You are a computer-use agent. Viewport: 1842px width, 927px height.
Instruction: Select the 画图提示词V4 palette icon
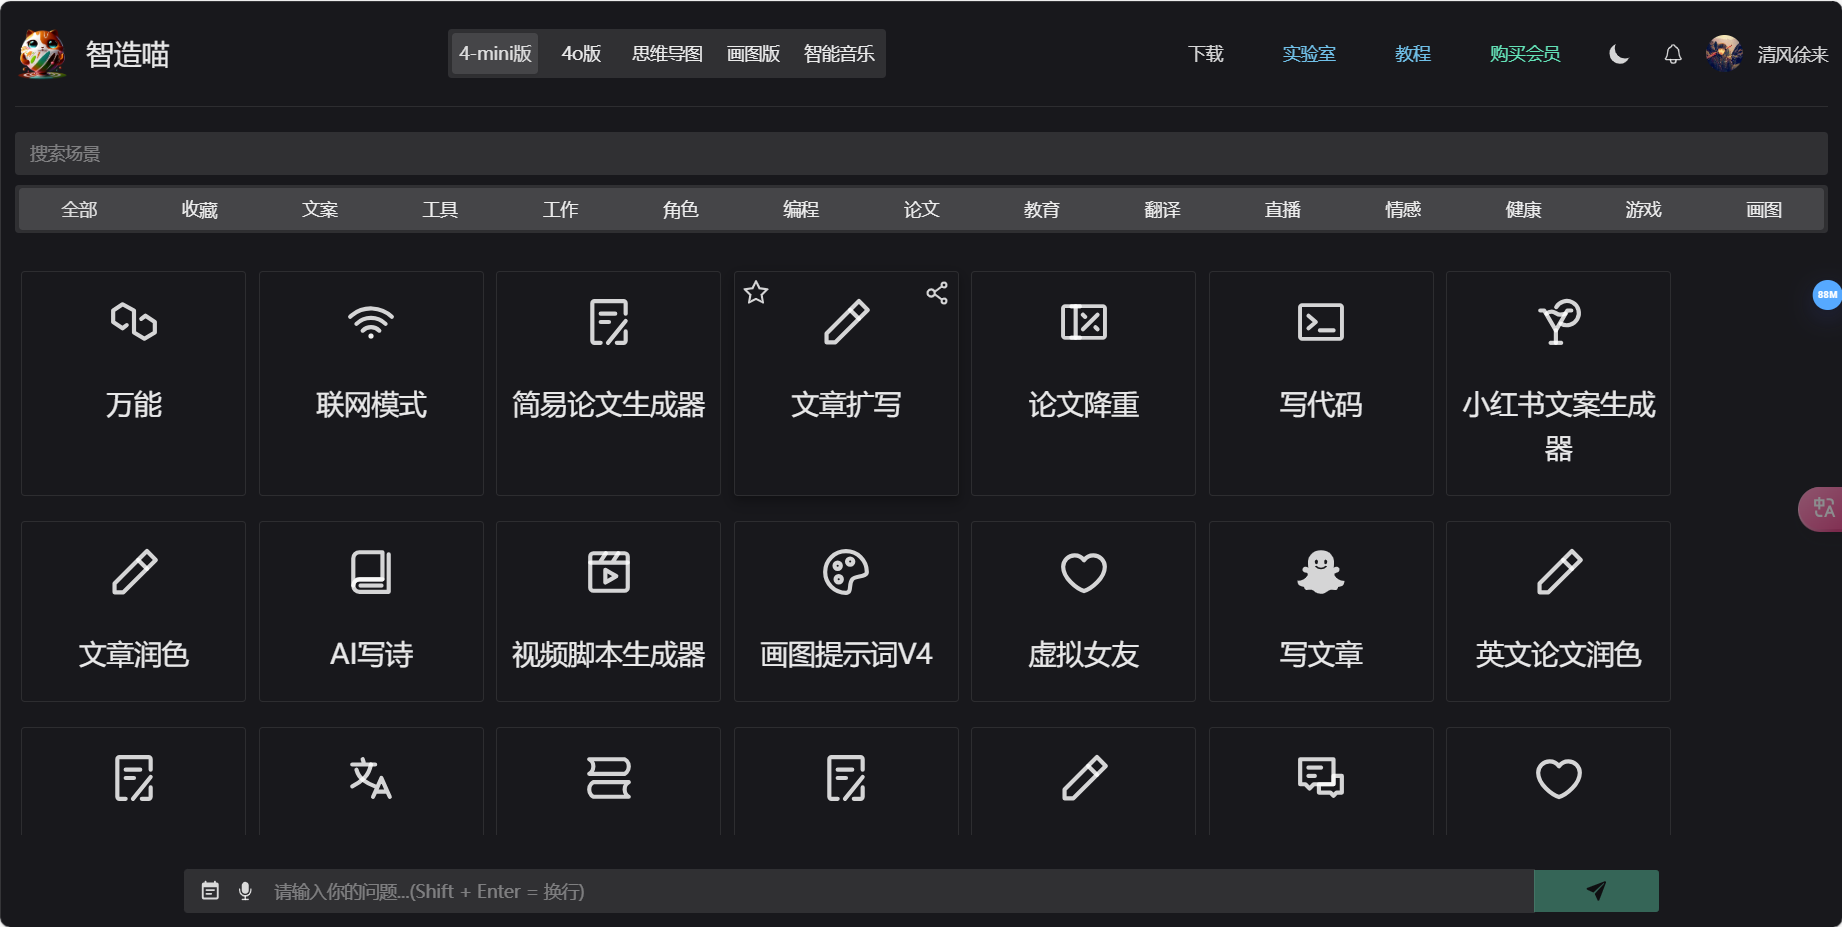click(x=846, y=572)
